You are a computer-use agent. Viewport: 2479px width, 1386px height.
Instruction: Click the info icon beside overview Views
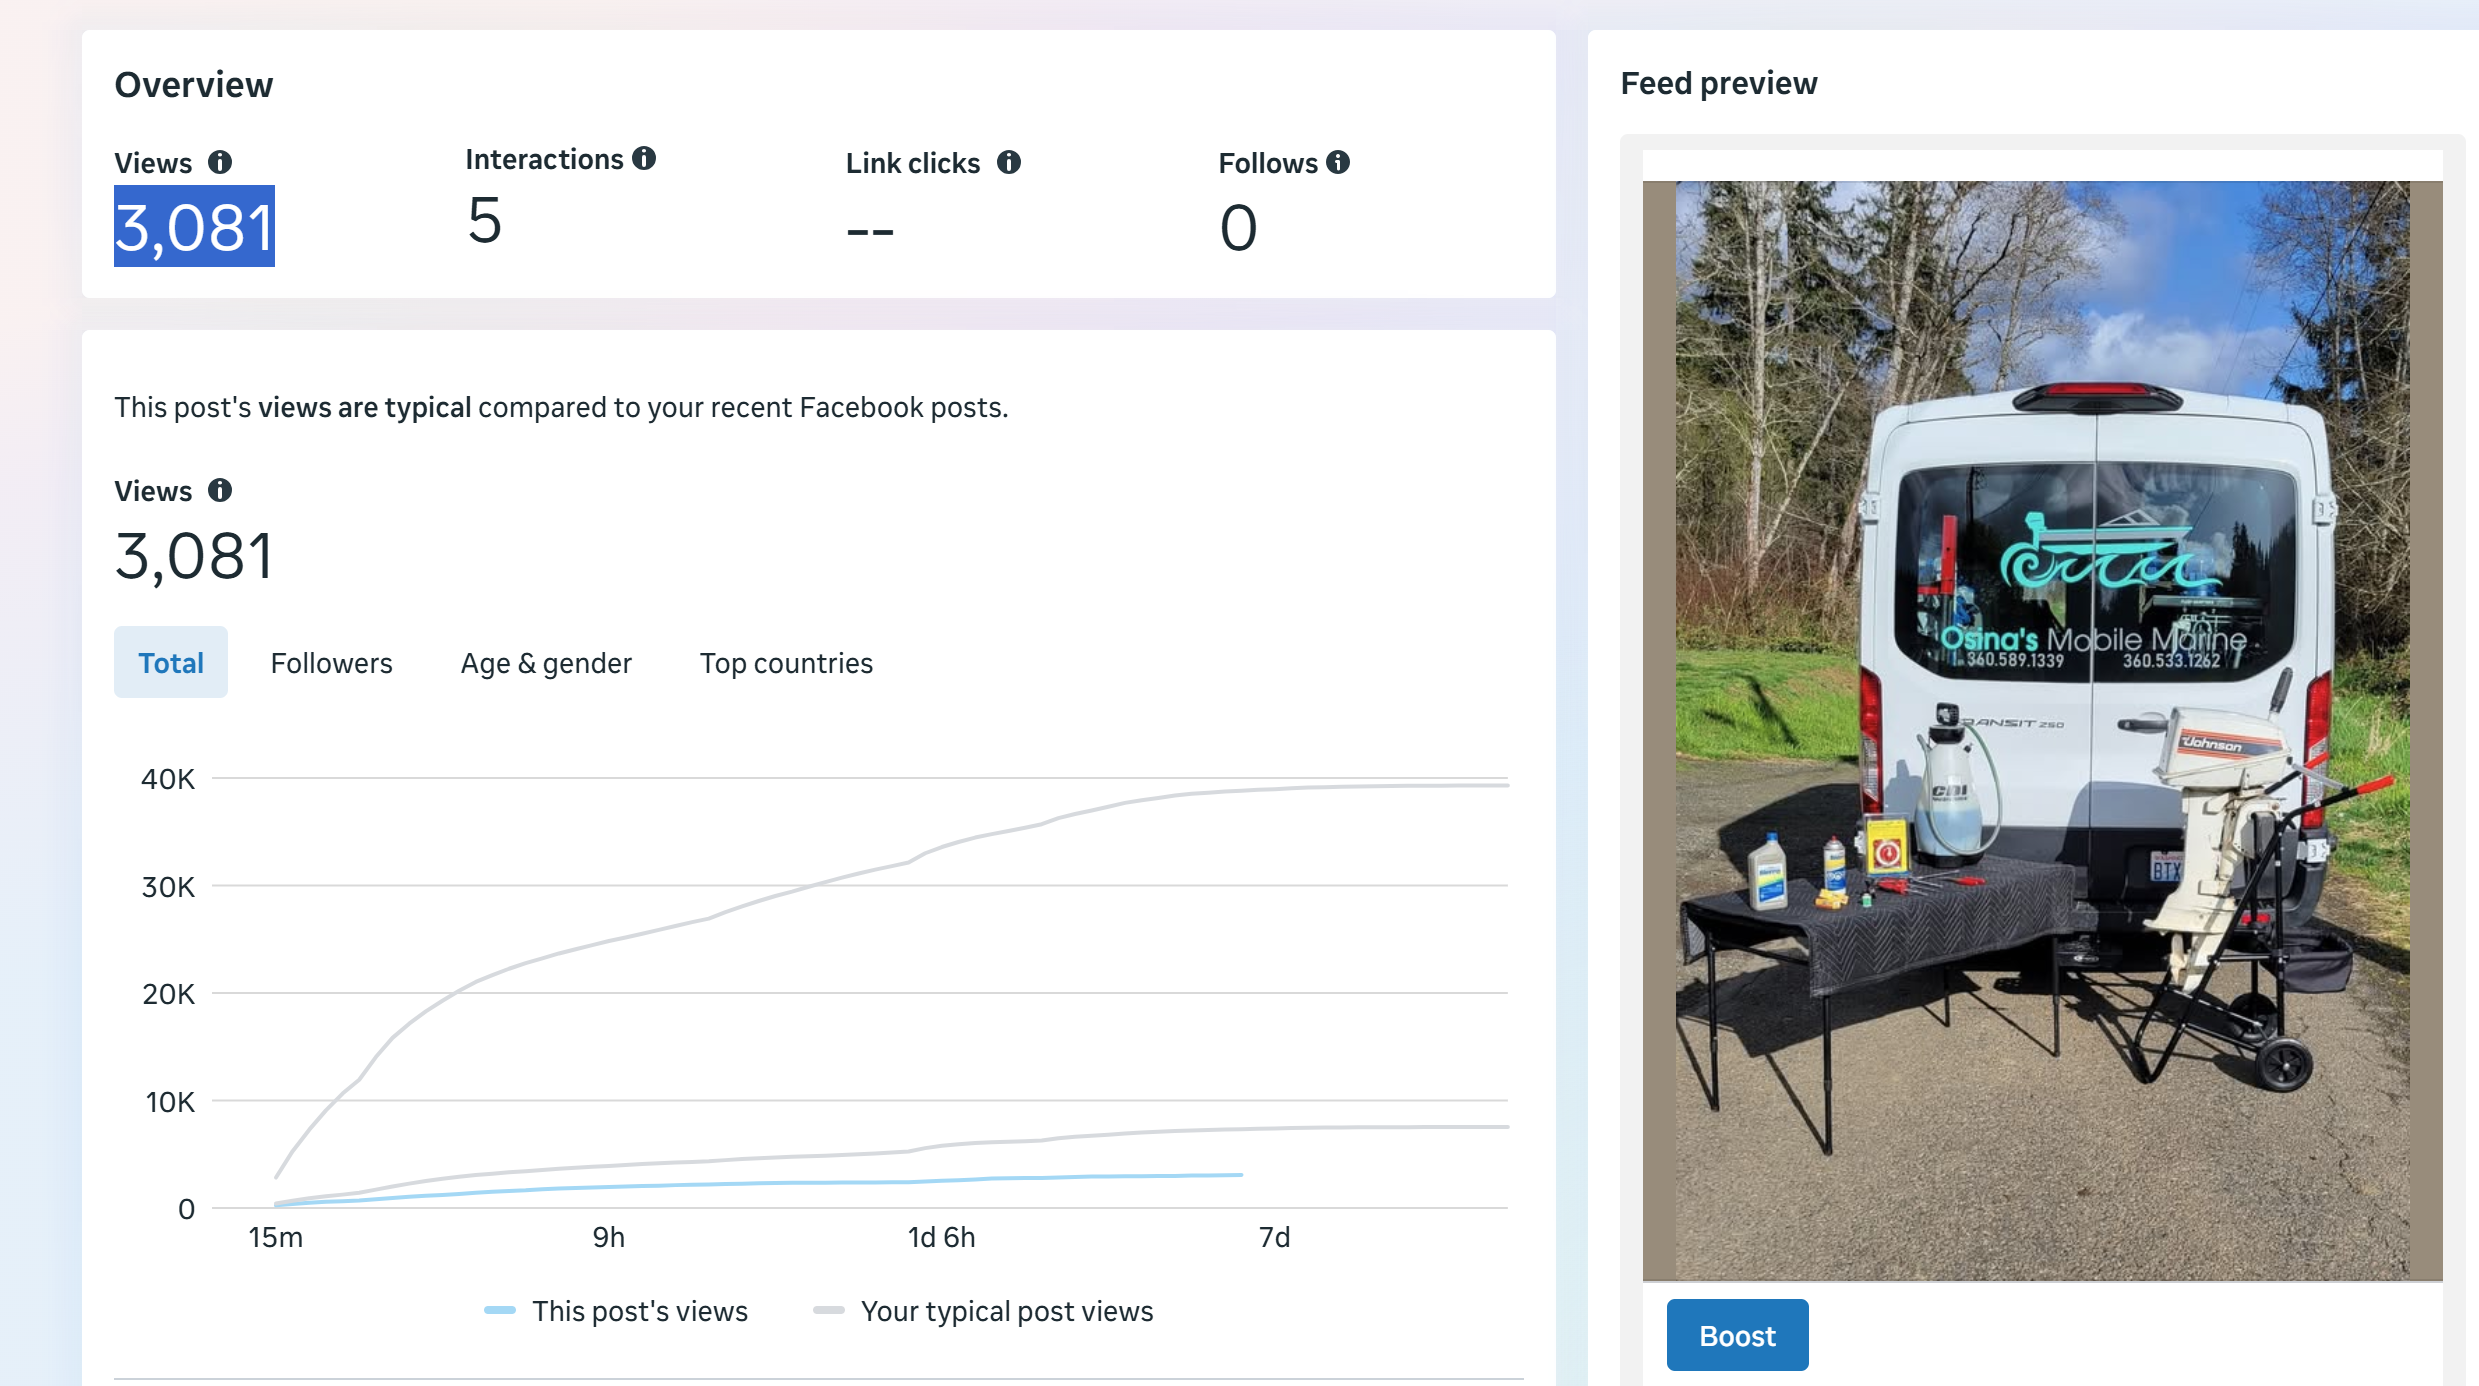pyautogui.click(x=220, y=162)
